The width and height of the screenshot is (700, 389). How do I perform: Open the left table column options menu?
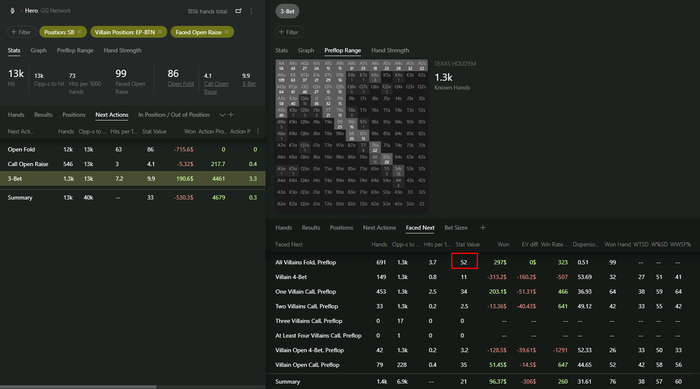[258, 131]
